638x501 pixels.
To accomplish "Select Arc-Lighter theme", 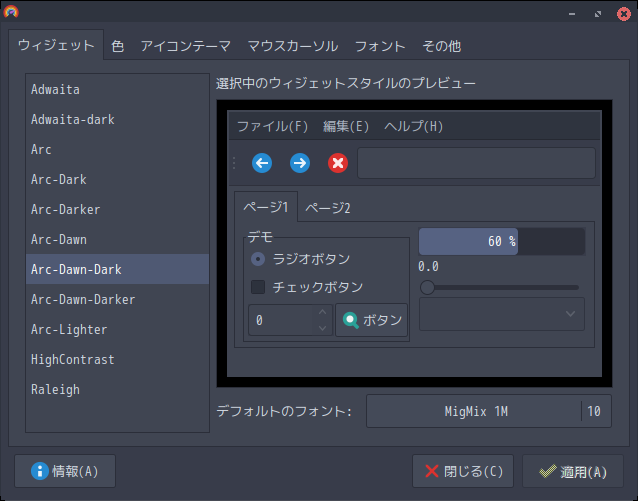I will pos(118,329).
